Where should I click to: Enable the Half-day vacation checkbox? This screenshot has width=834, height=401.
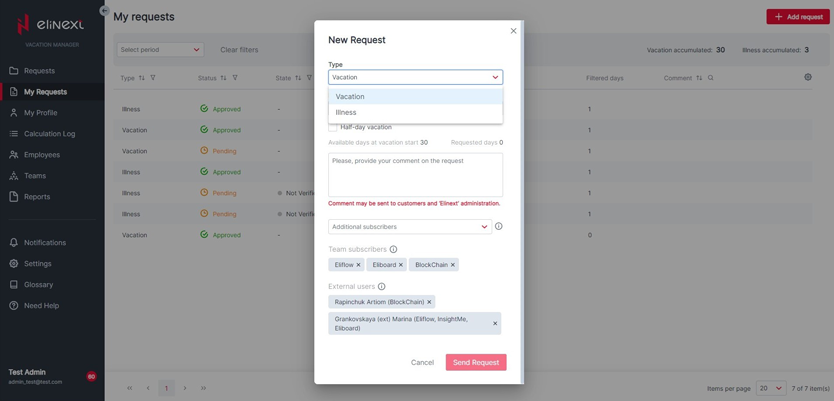[x=333, y=127]
